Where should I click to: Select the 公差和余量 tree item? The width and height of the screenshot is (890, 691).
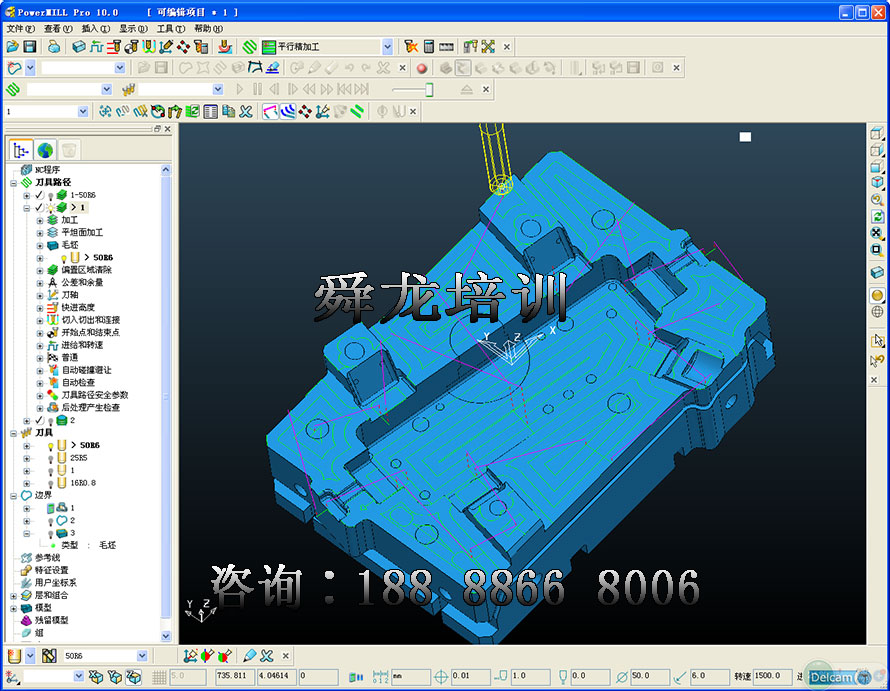pyautogui.click(x=82, y=282)
